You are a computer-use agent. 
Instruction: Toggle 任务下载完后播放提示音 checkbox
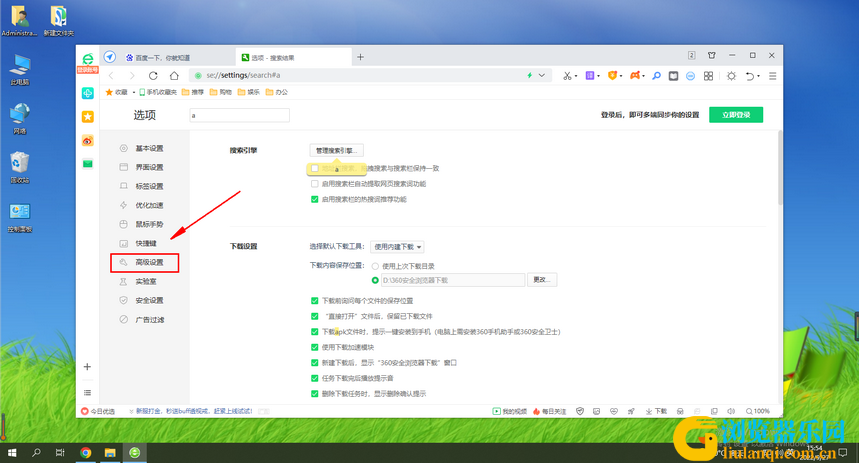pyautogui.click(x=314, y=378)
